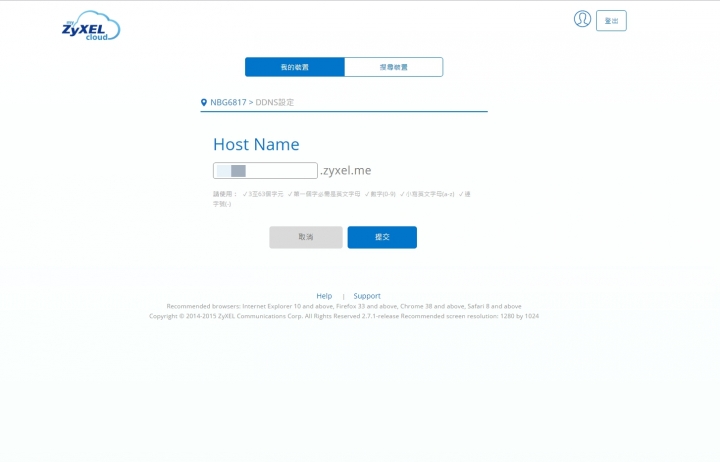This screenshot has height=462, width=720.
Task: Select DDNS settings breadcrumb text
Action: [275, 102]
